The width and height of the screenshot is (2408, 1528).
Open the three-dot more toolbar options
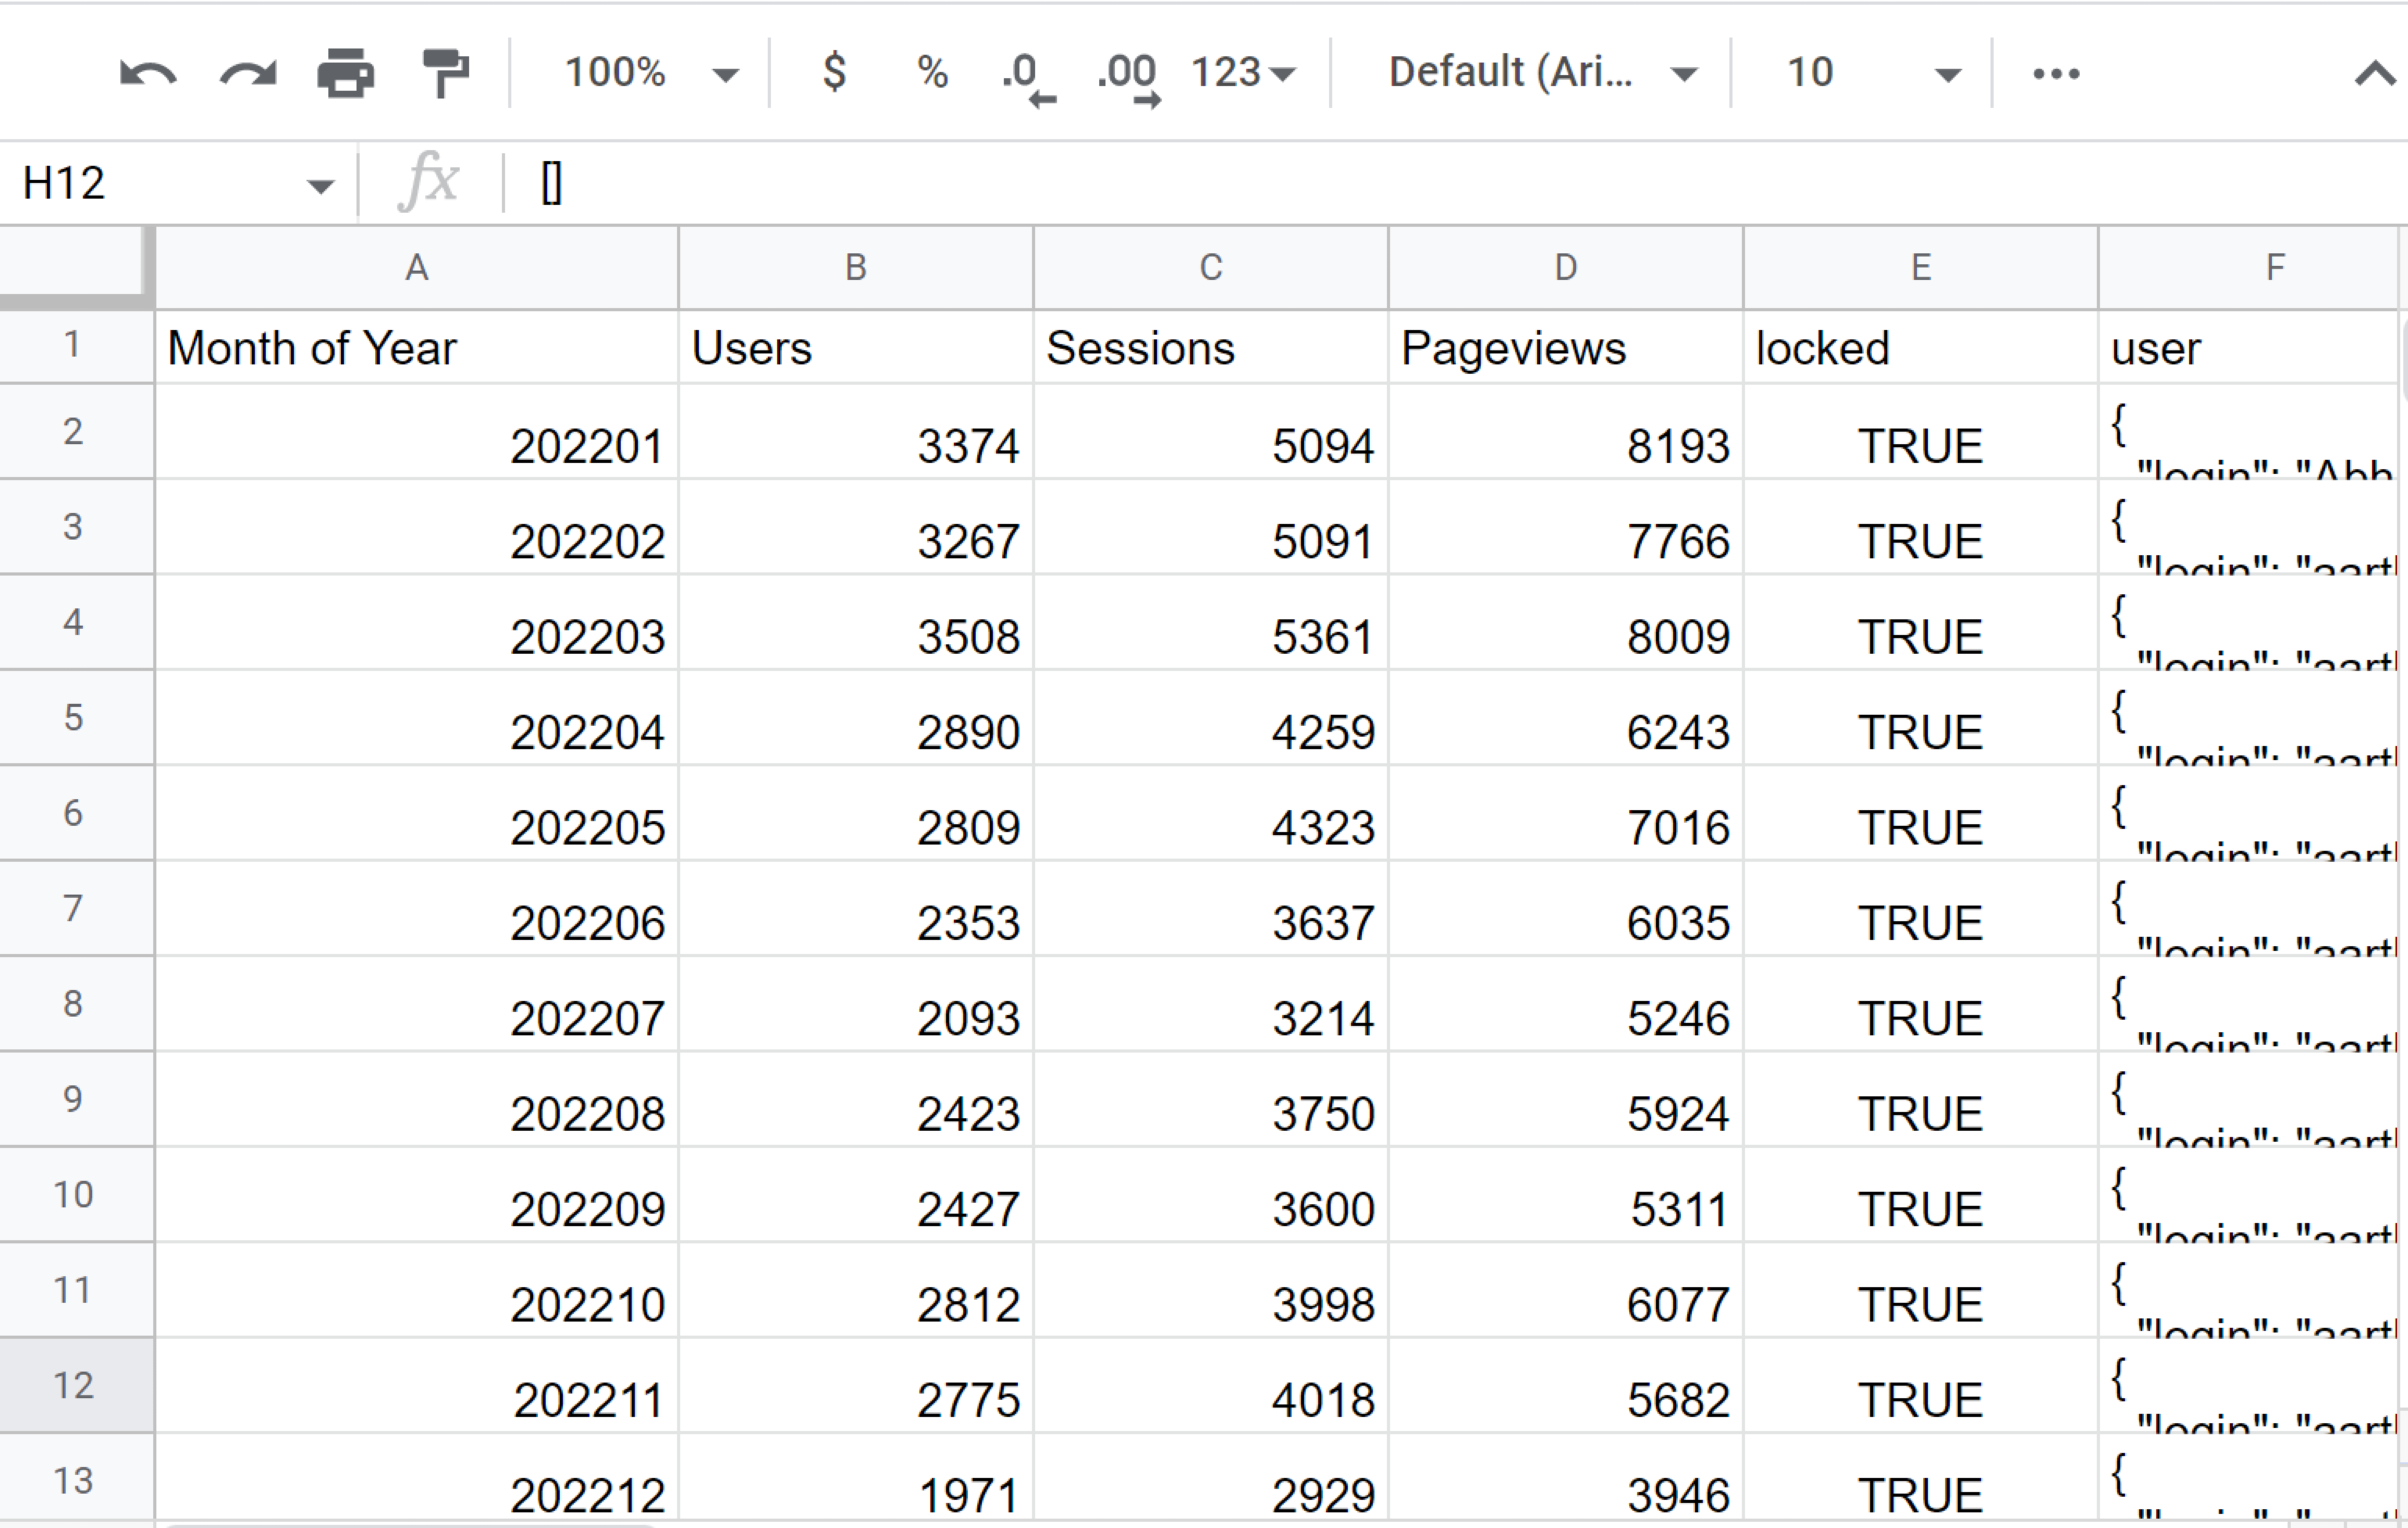tap(2056, 73)
